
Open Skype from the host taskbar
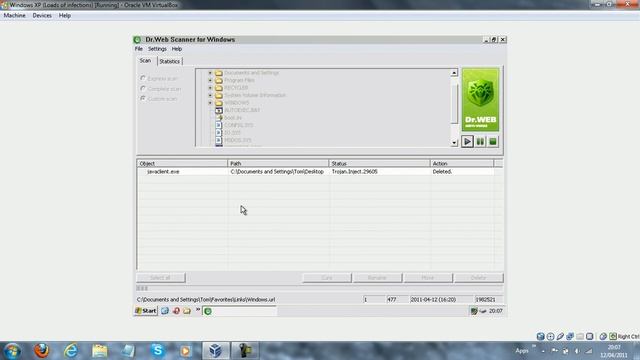(x=158, y=351)
